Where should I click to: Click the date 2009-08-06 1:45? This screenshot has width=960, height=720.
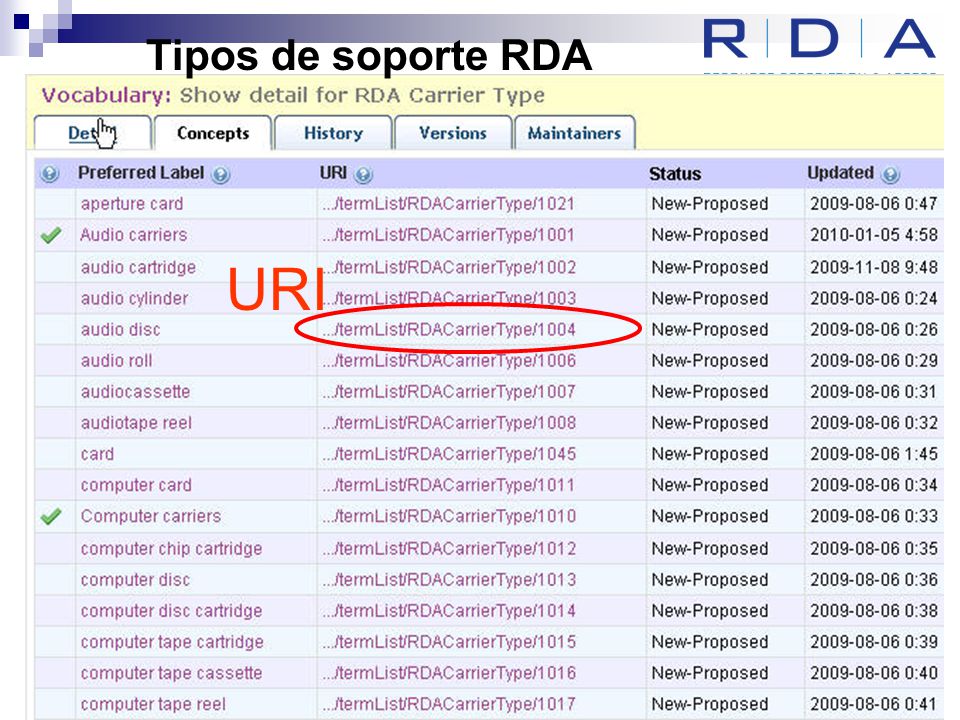pos(874,454)
